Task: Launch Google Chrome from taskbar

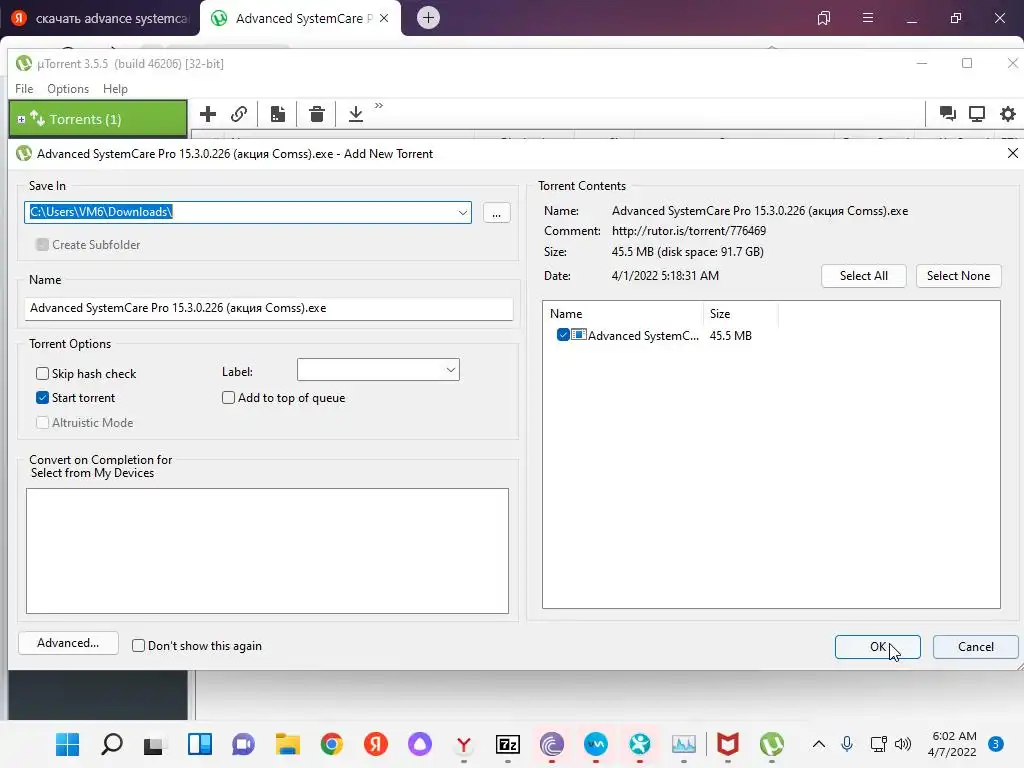Action: 332,744
